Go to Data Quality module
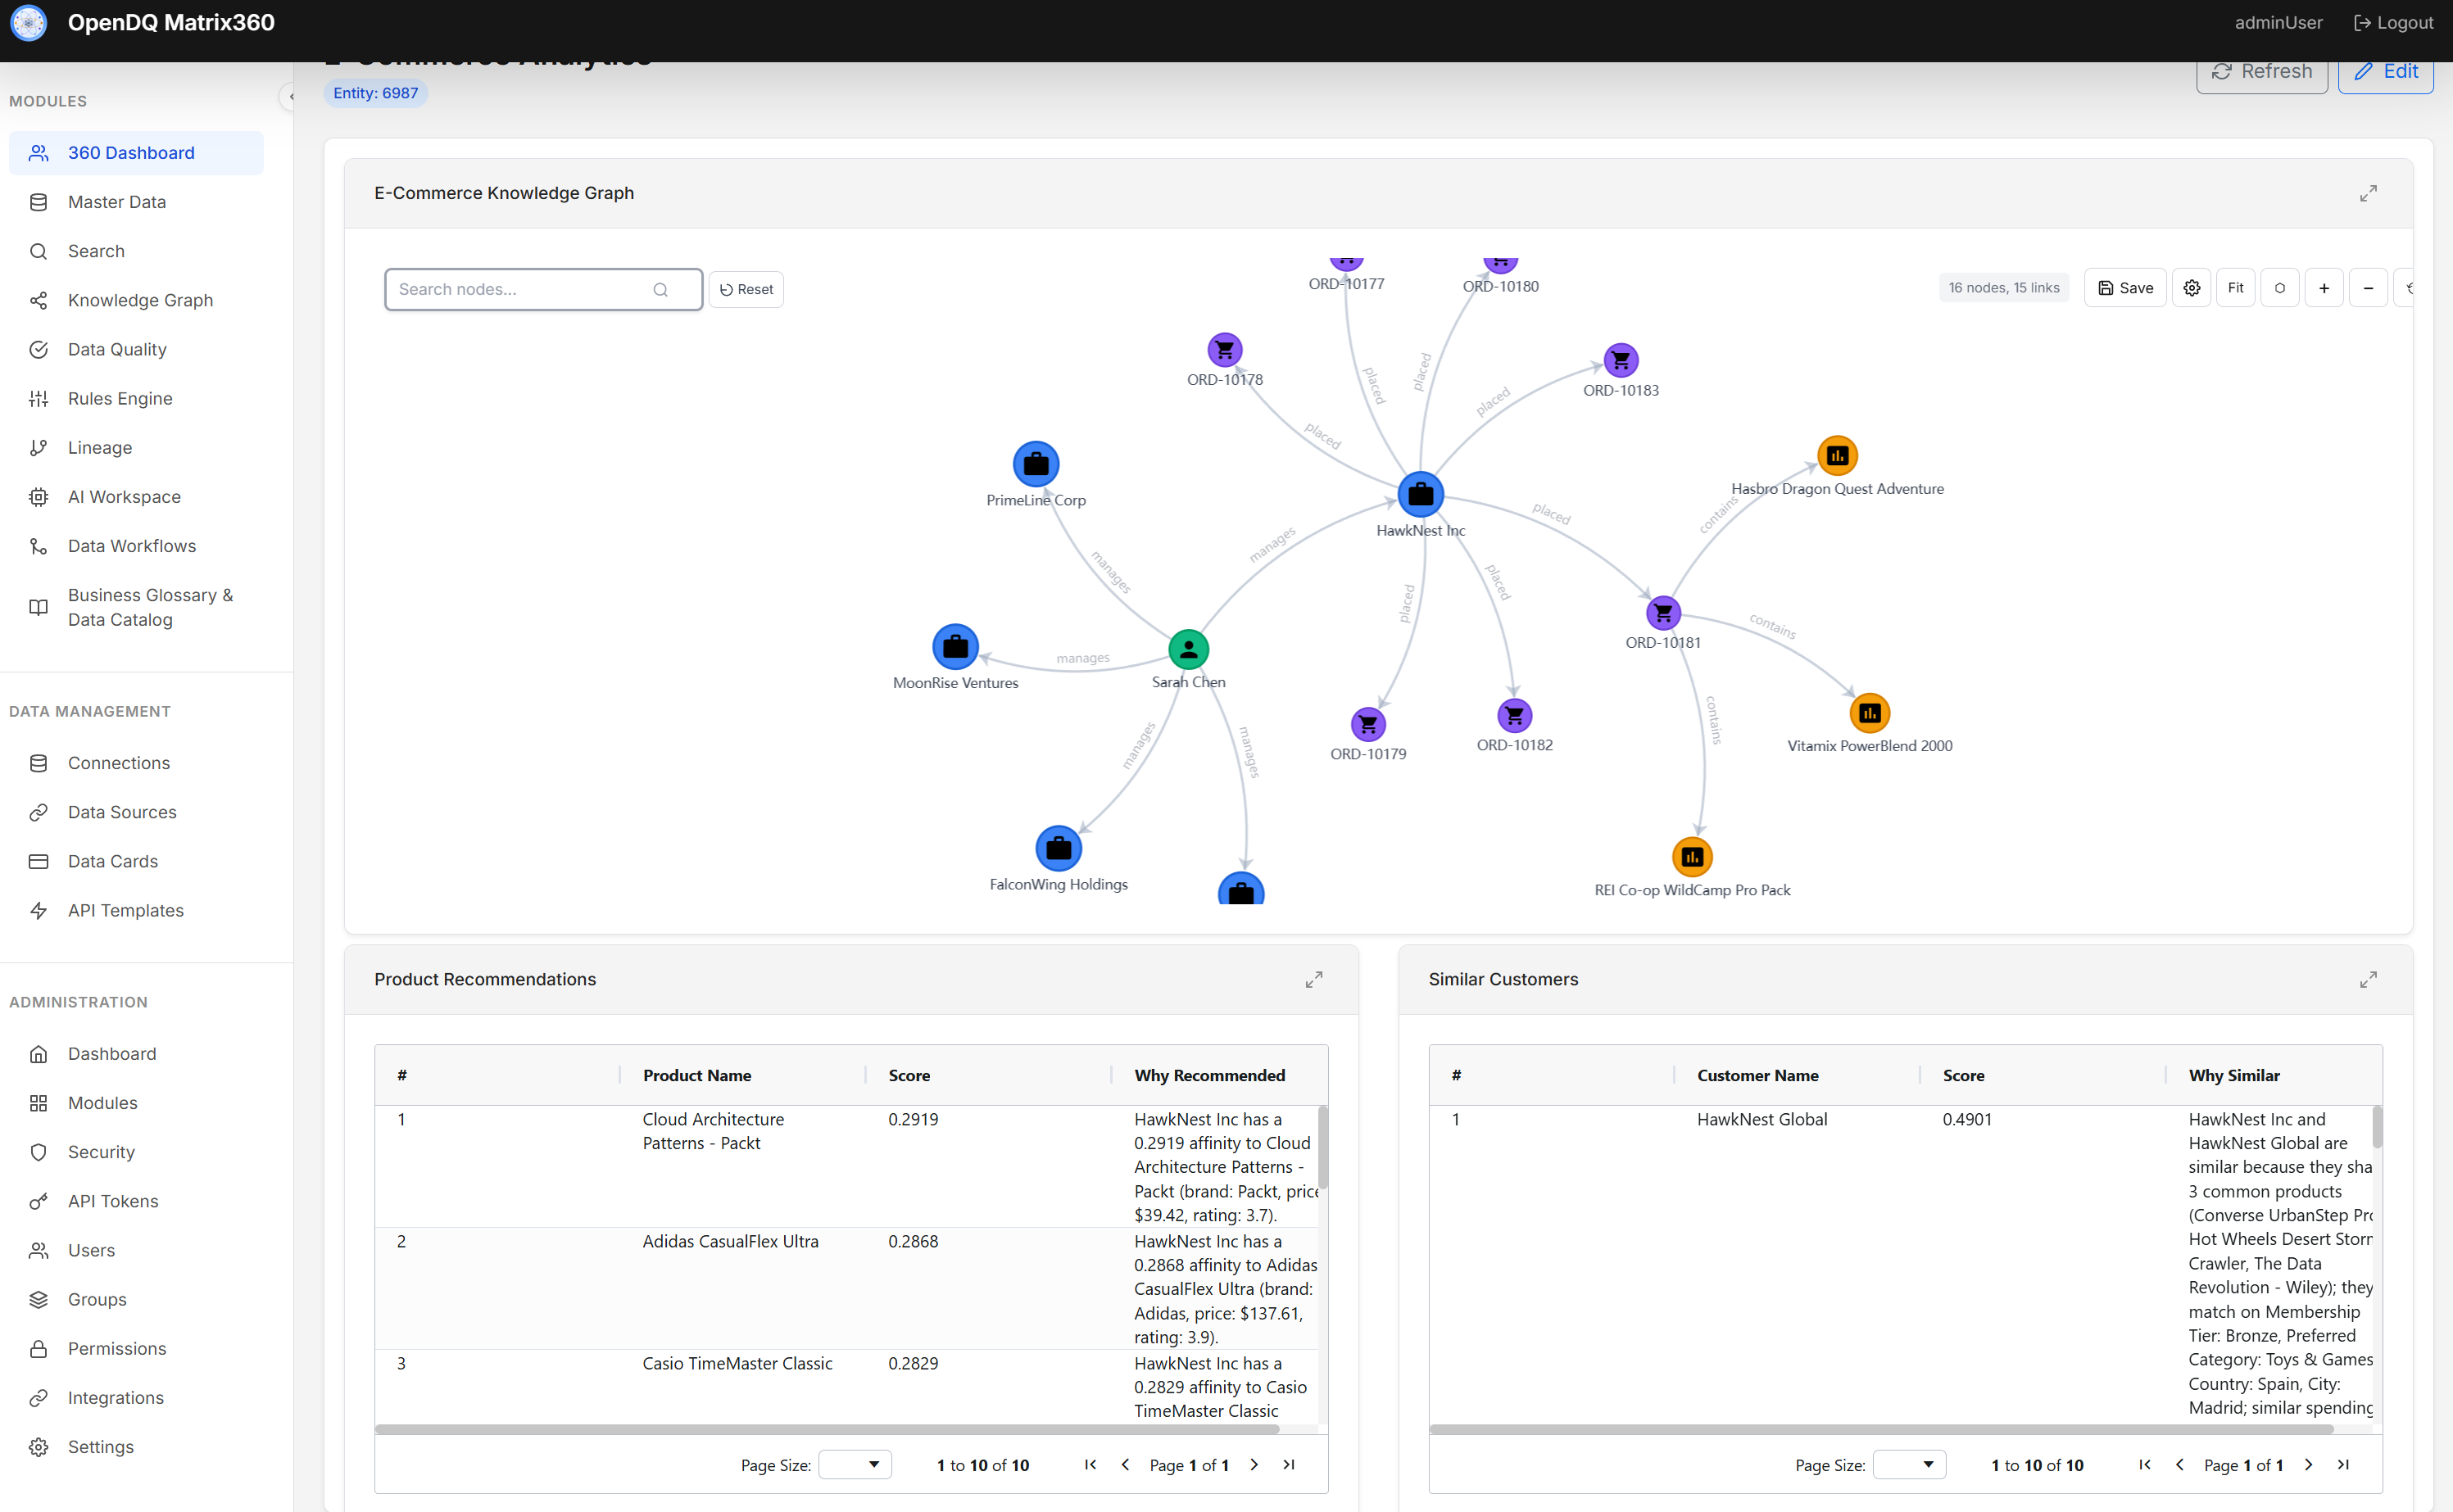 [x=117, y=349]
